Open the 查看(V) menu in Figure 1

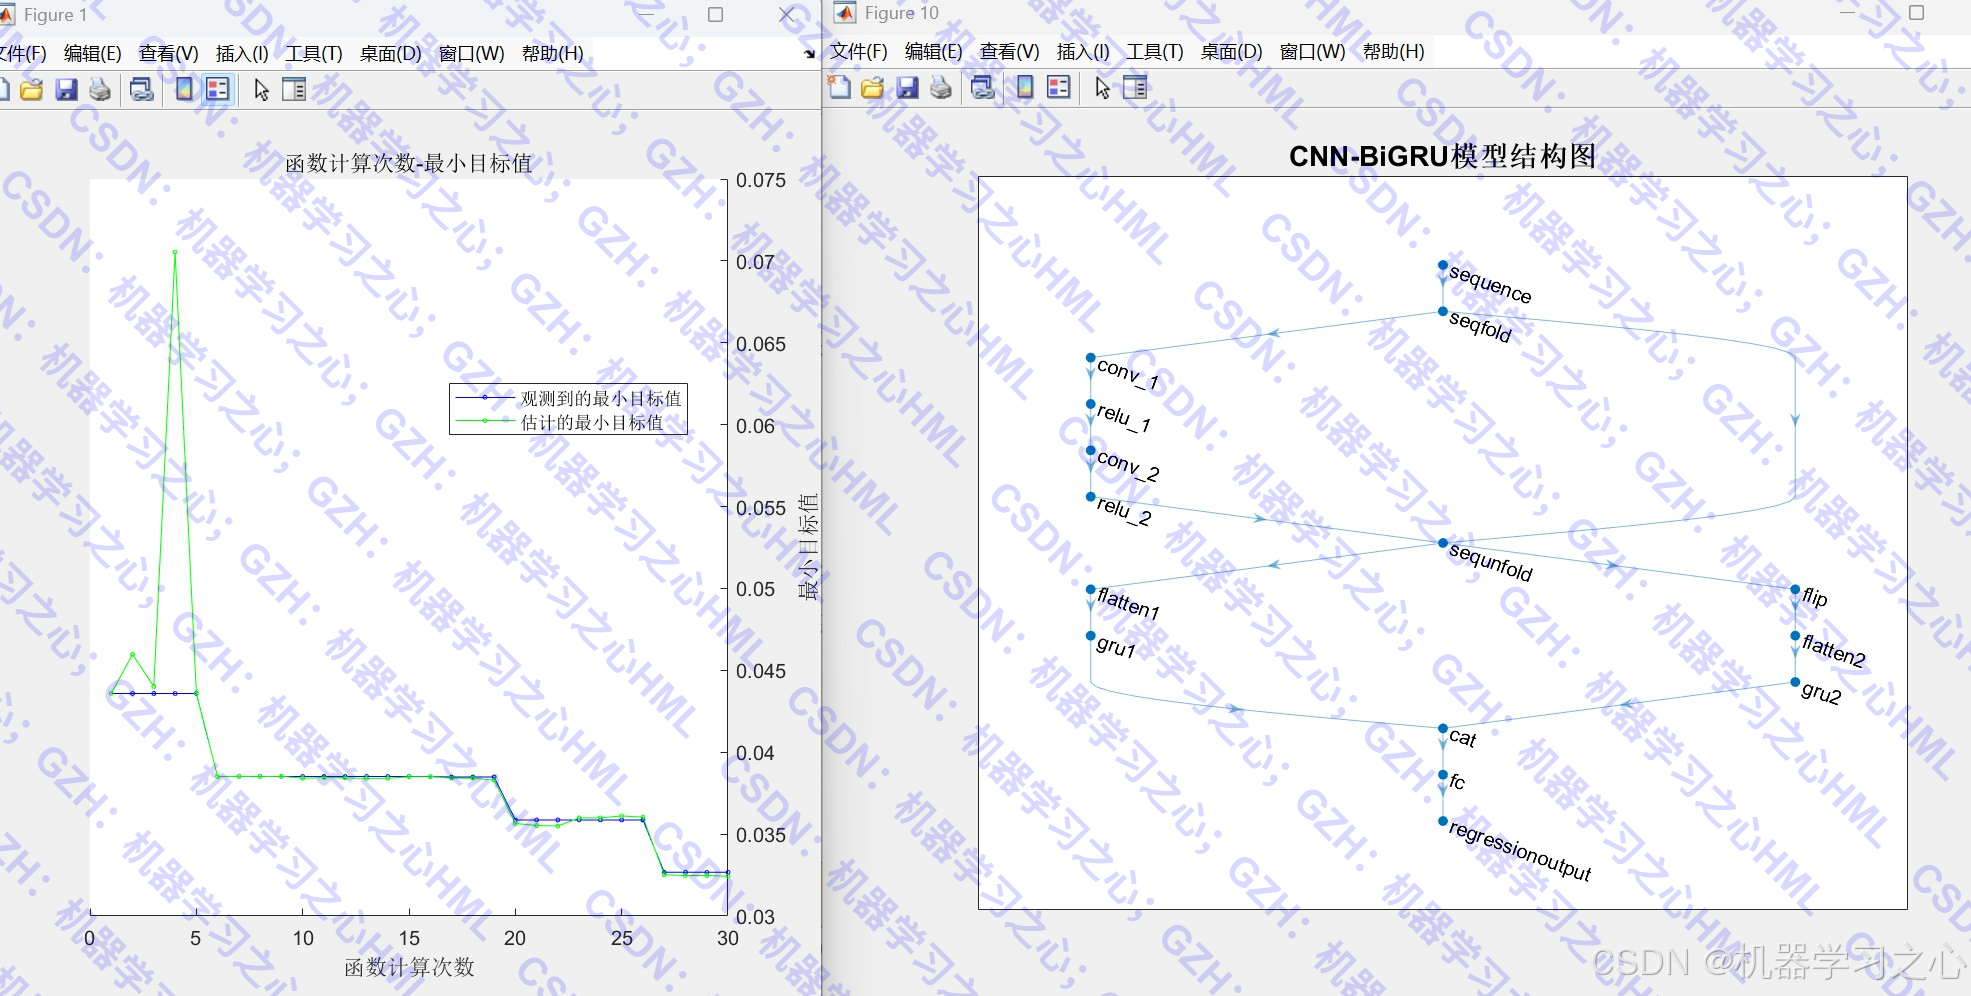(x=168, y=53)
